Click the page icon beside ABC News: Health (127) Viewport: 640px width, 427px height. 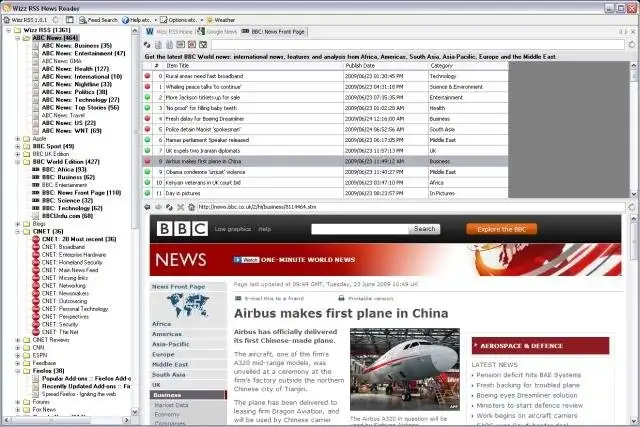pos(36,69)
